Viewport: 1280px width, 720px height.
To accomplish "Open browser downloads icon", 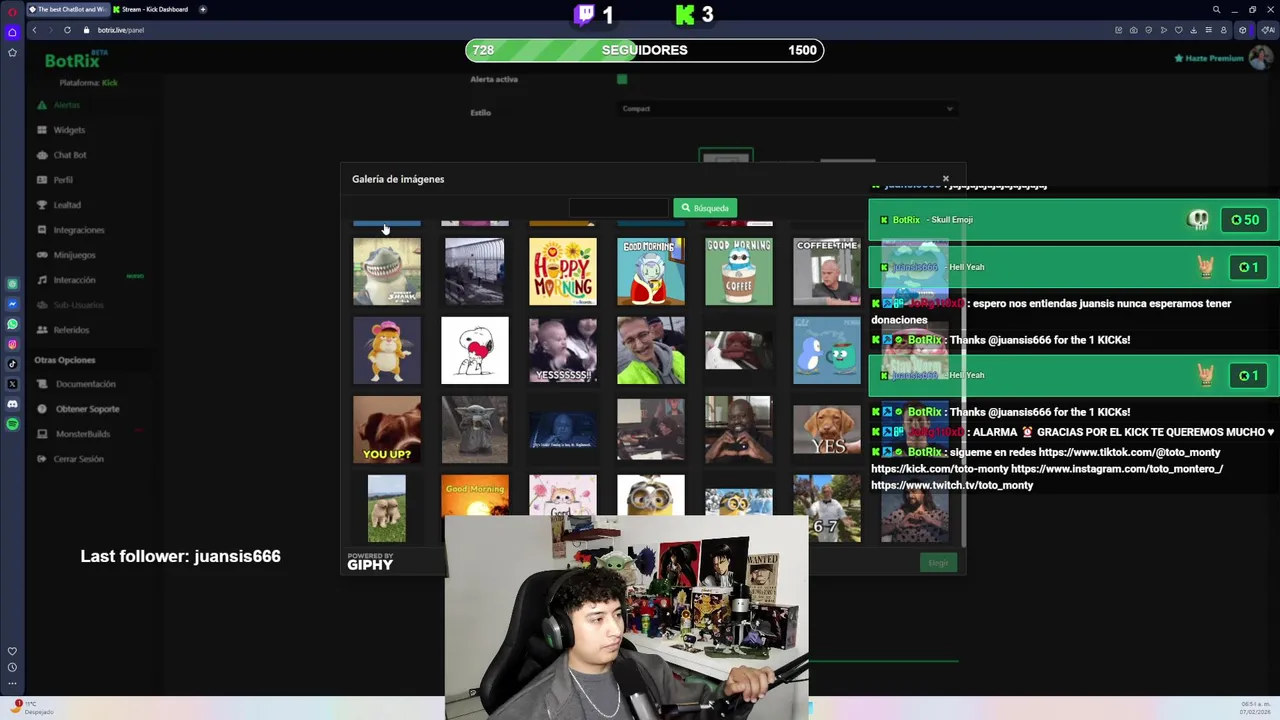I will click(1193, 30).
